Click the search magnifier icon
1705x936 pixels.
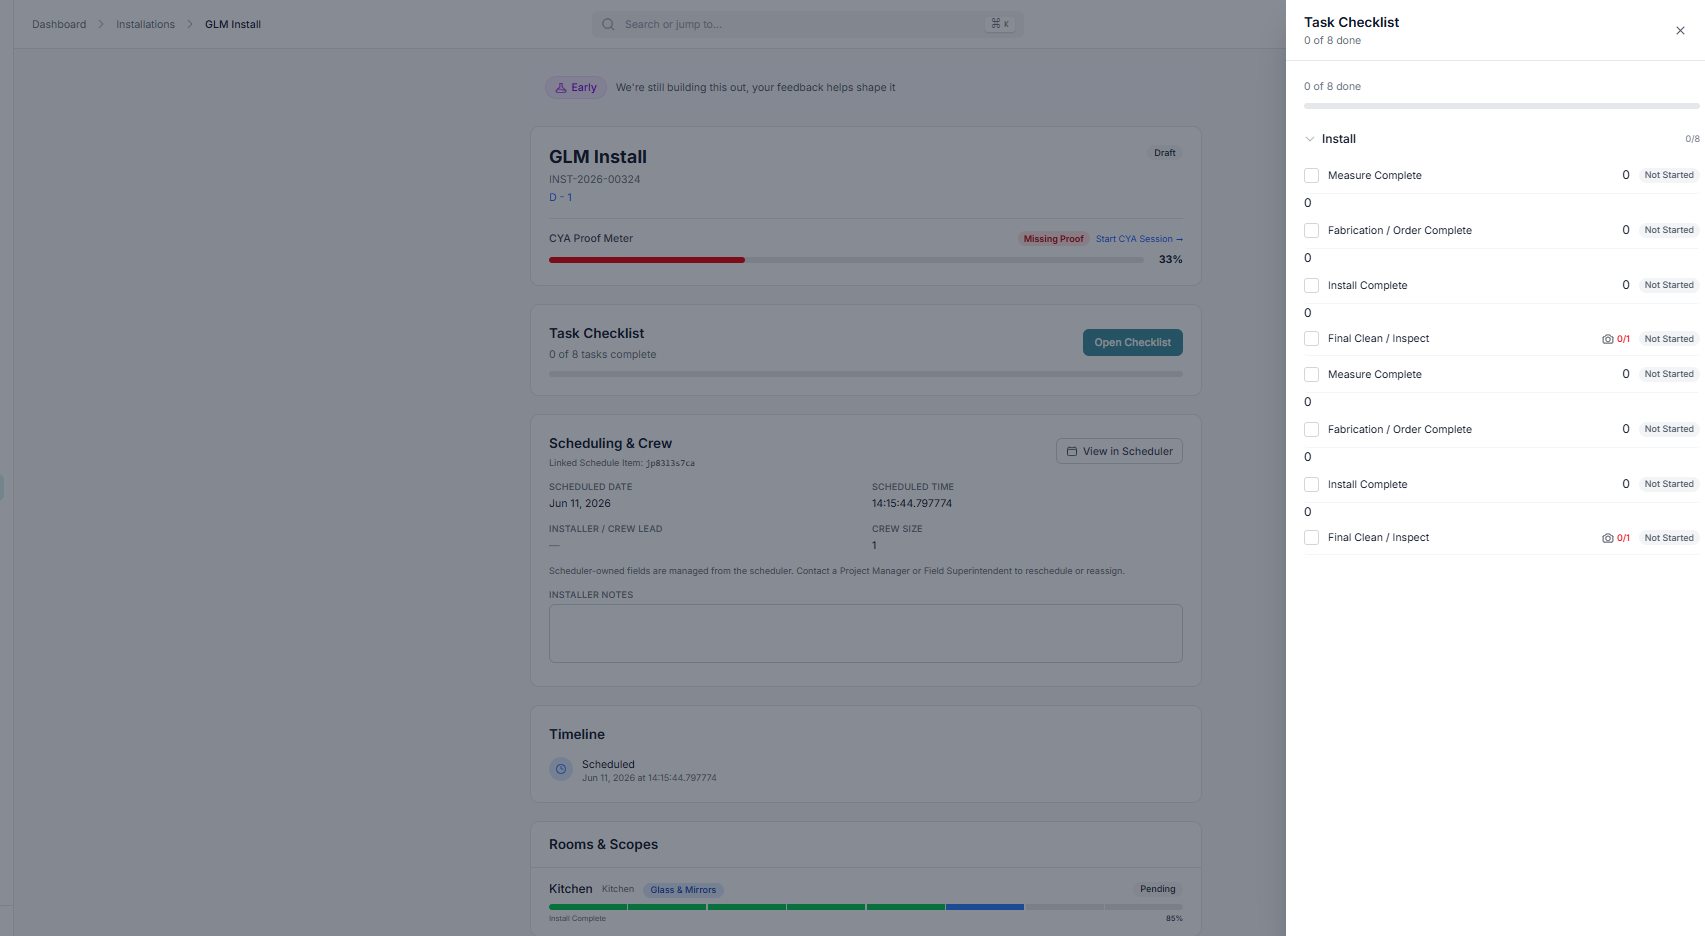tap(608, 24)
